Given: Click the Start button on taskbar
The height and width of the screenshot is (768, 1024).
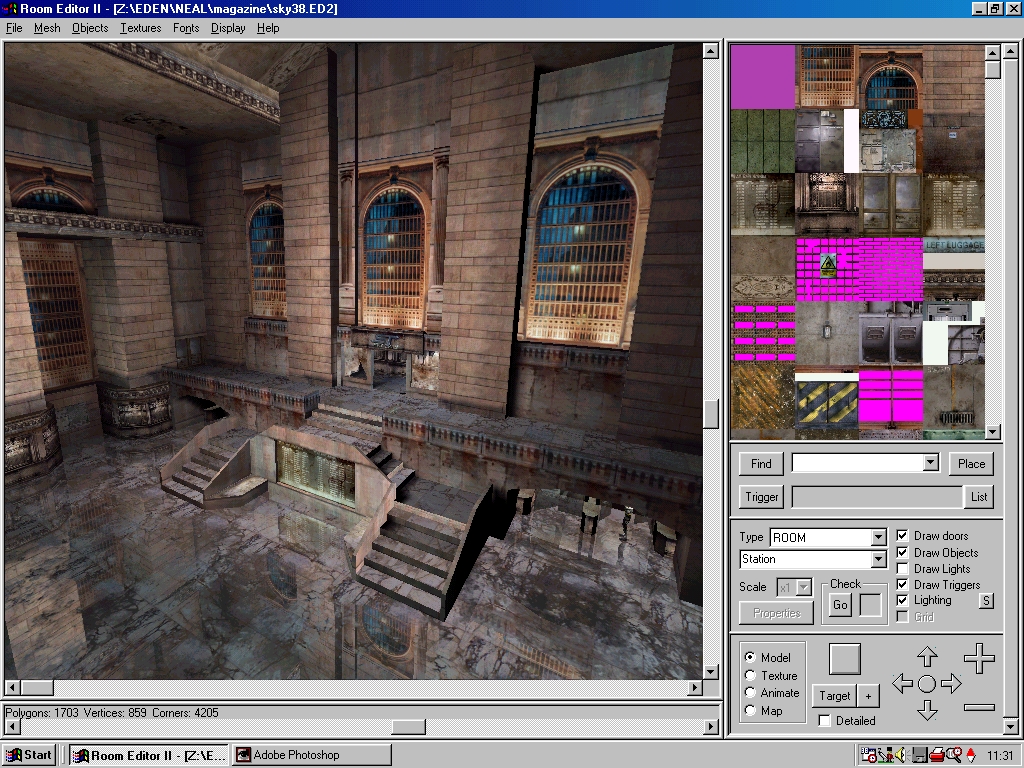Looking at the screenshot, I should tap(29, 755).
